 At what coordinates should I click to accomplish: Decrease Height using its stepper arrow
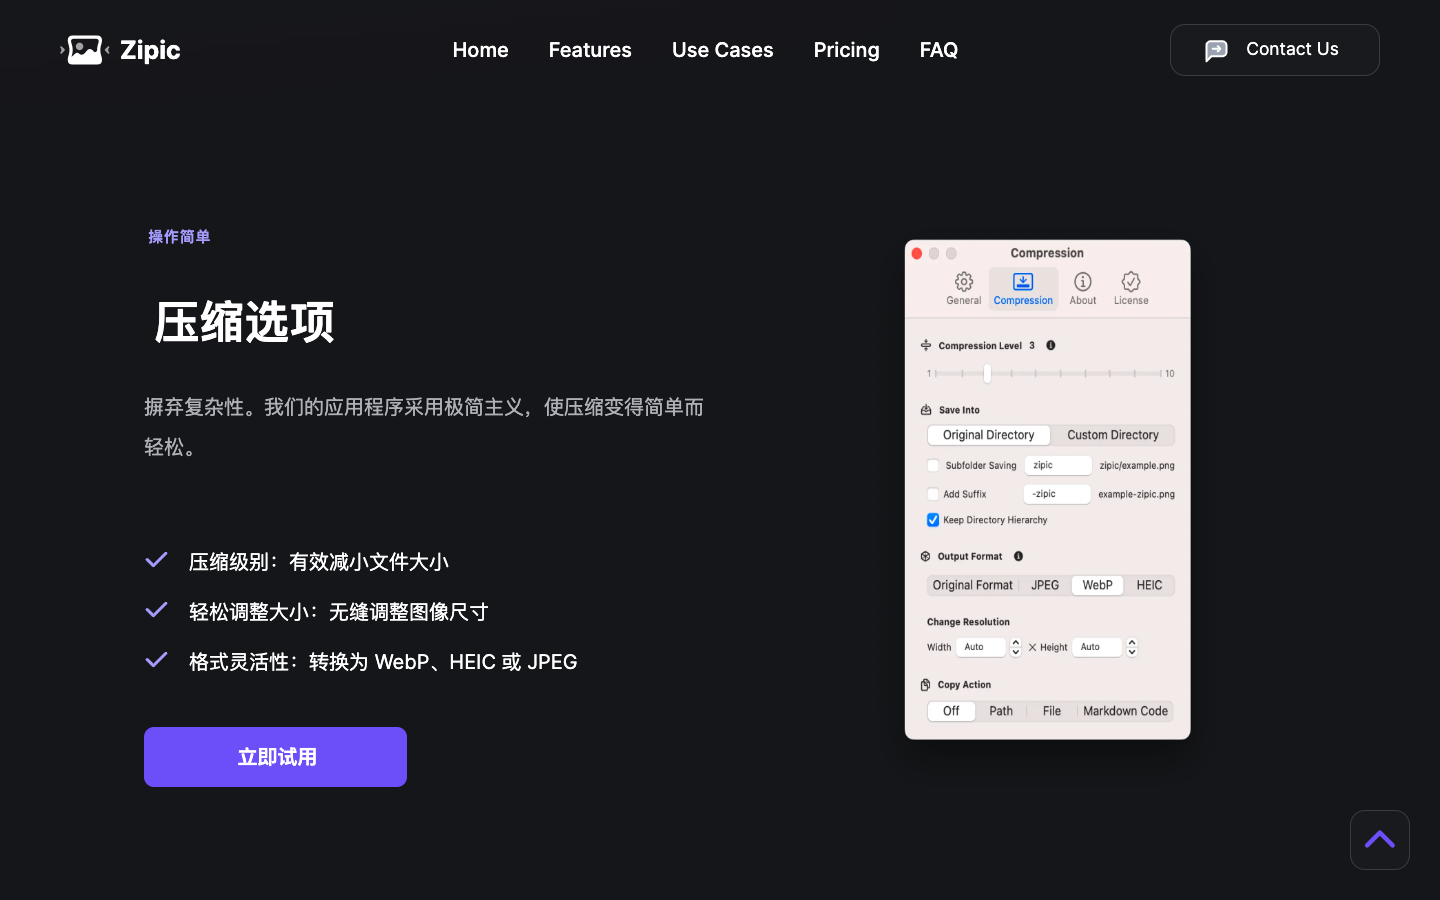click(1131, 651)
